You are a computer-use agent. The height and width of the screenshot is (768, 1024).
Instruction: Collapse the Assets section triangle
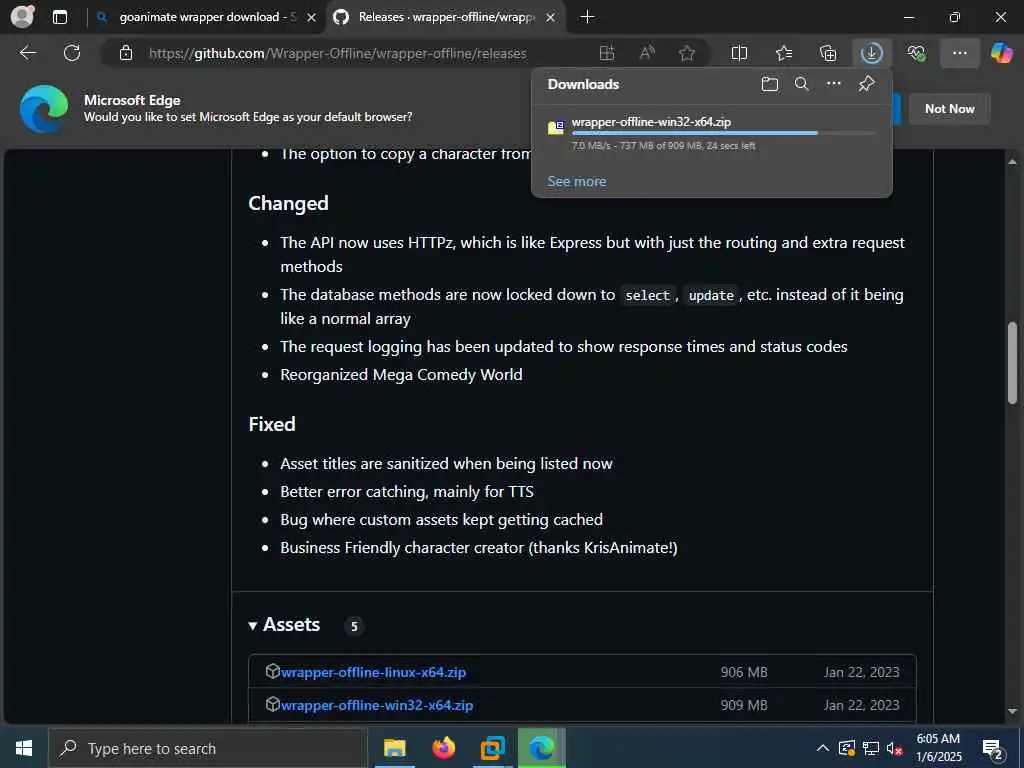pyautogui.click(x=253, y=626)
